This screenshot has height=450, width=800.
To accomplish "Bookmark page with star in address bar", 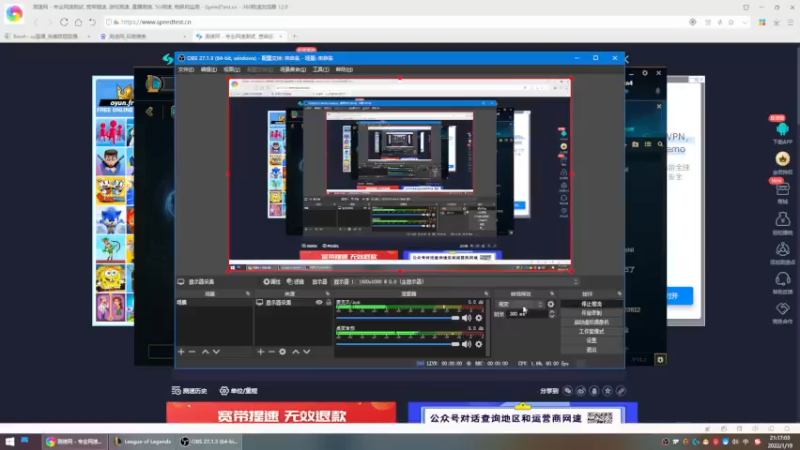I will point(731,22).
